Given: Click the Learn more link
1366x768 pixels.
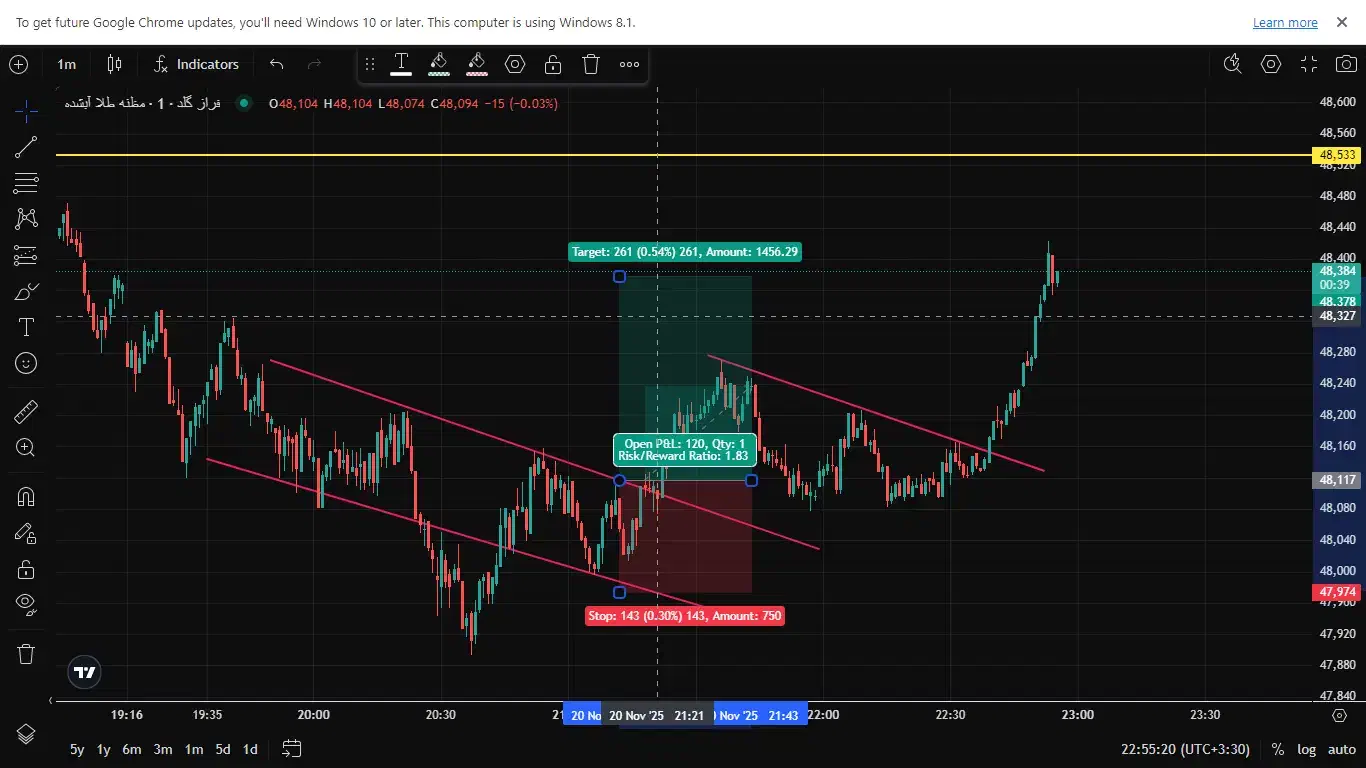Looking at the screenshot, I should click(1285, 22).
